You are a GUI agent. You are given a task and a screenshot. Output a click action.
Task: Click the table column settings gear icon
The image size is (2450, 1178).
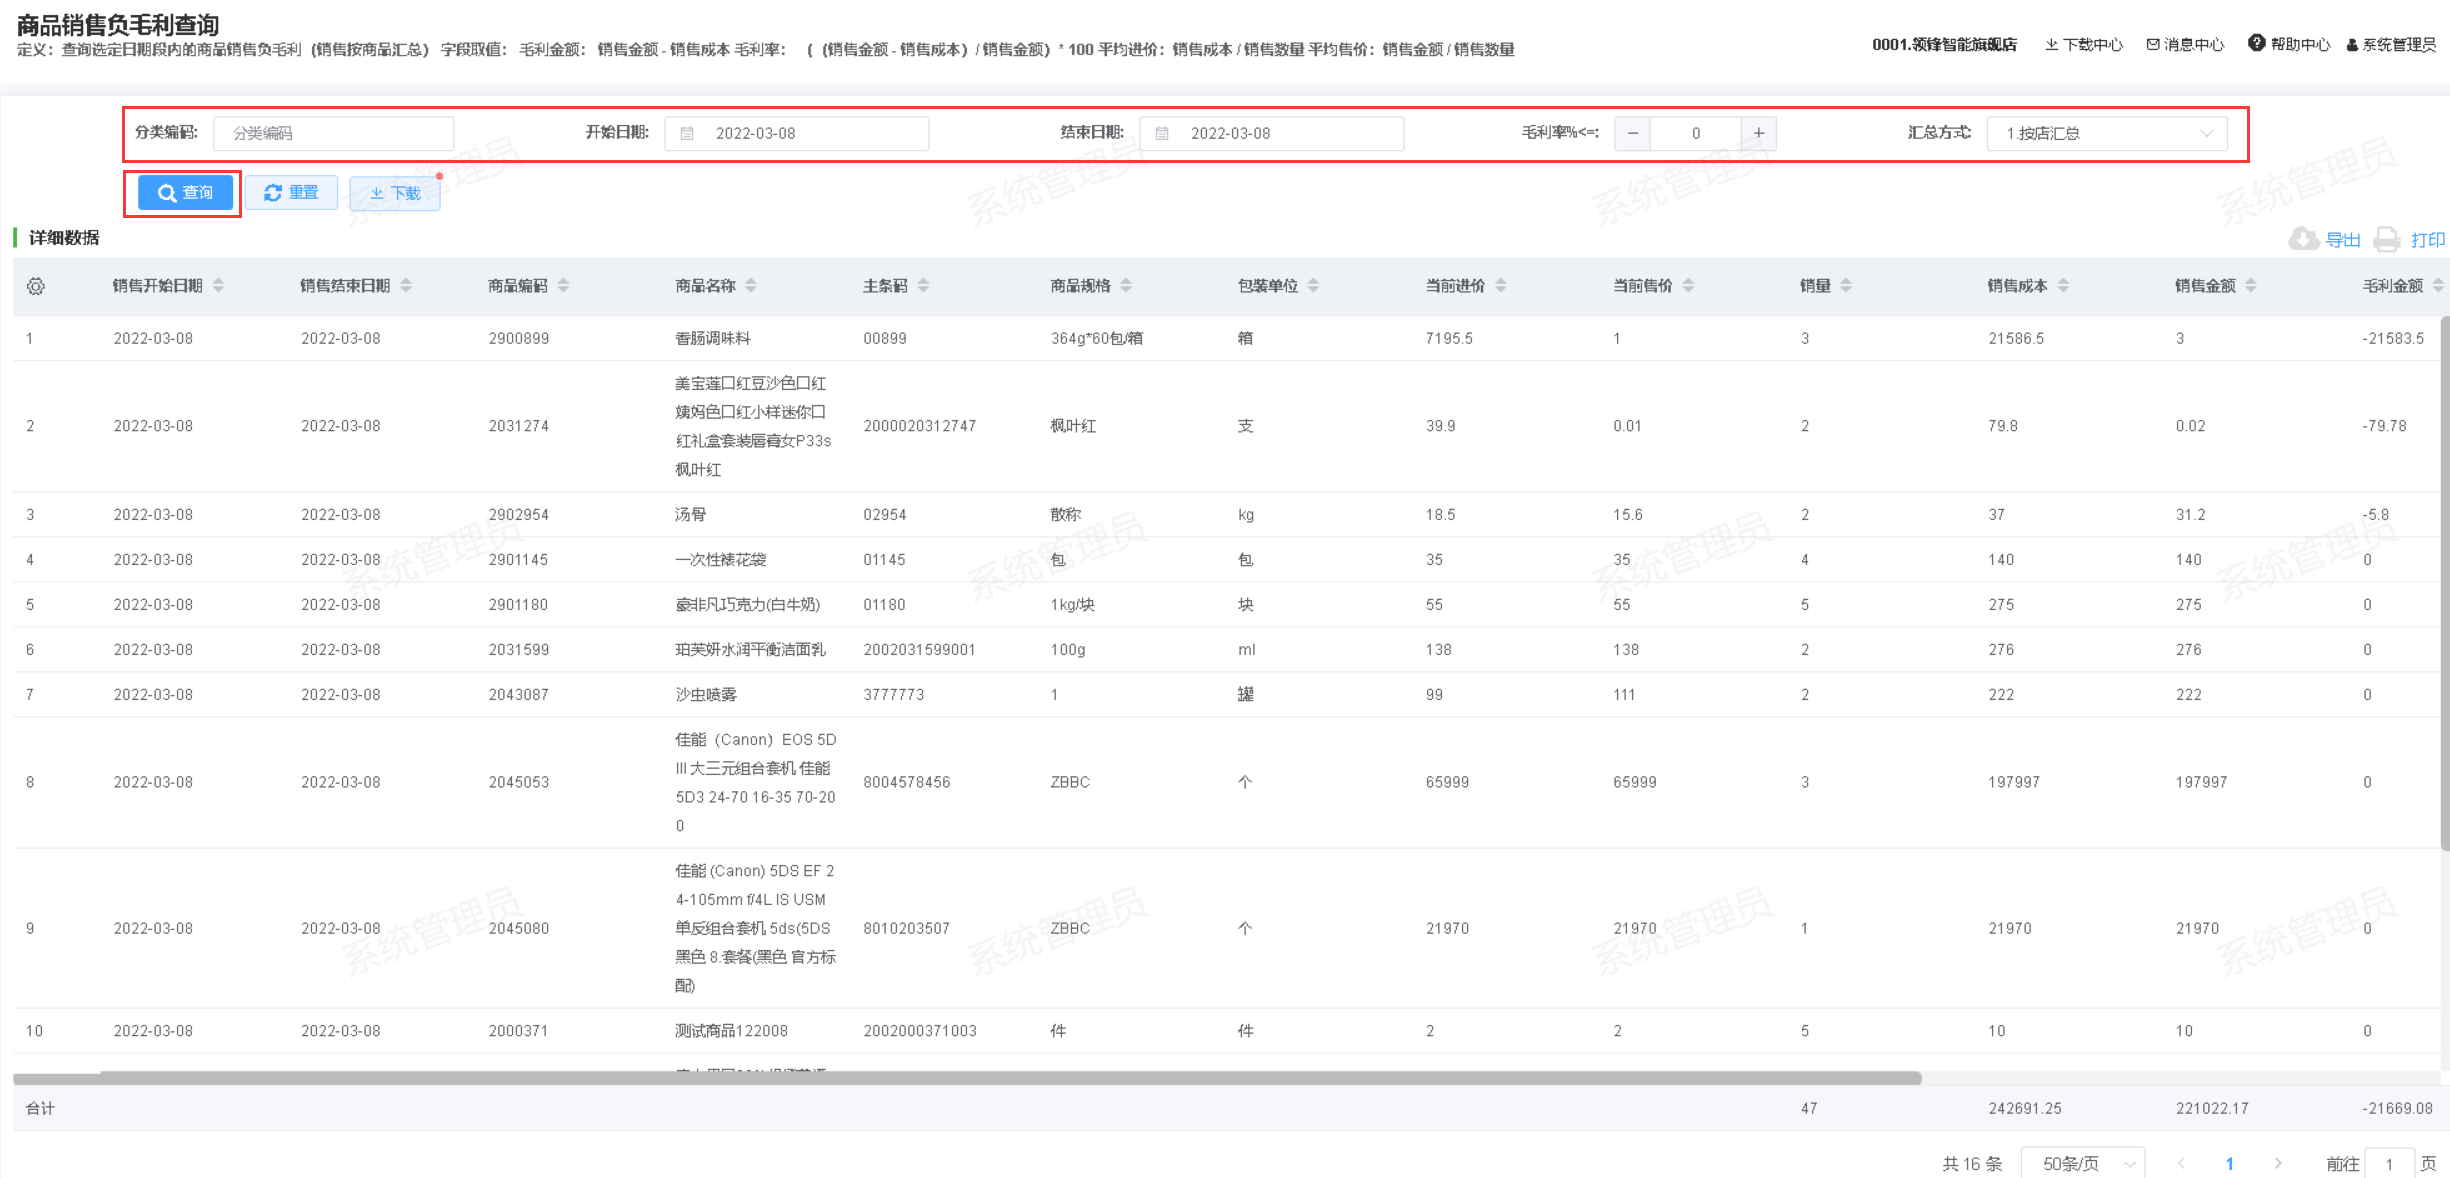click(x=36, y=287)
